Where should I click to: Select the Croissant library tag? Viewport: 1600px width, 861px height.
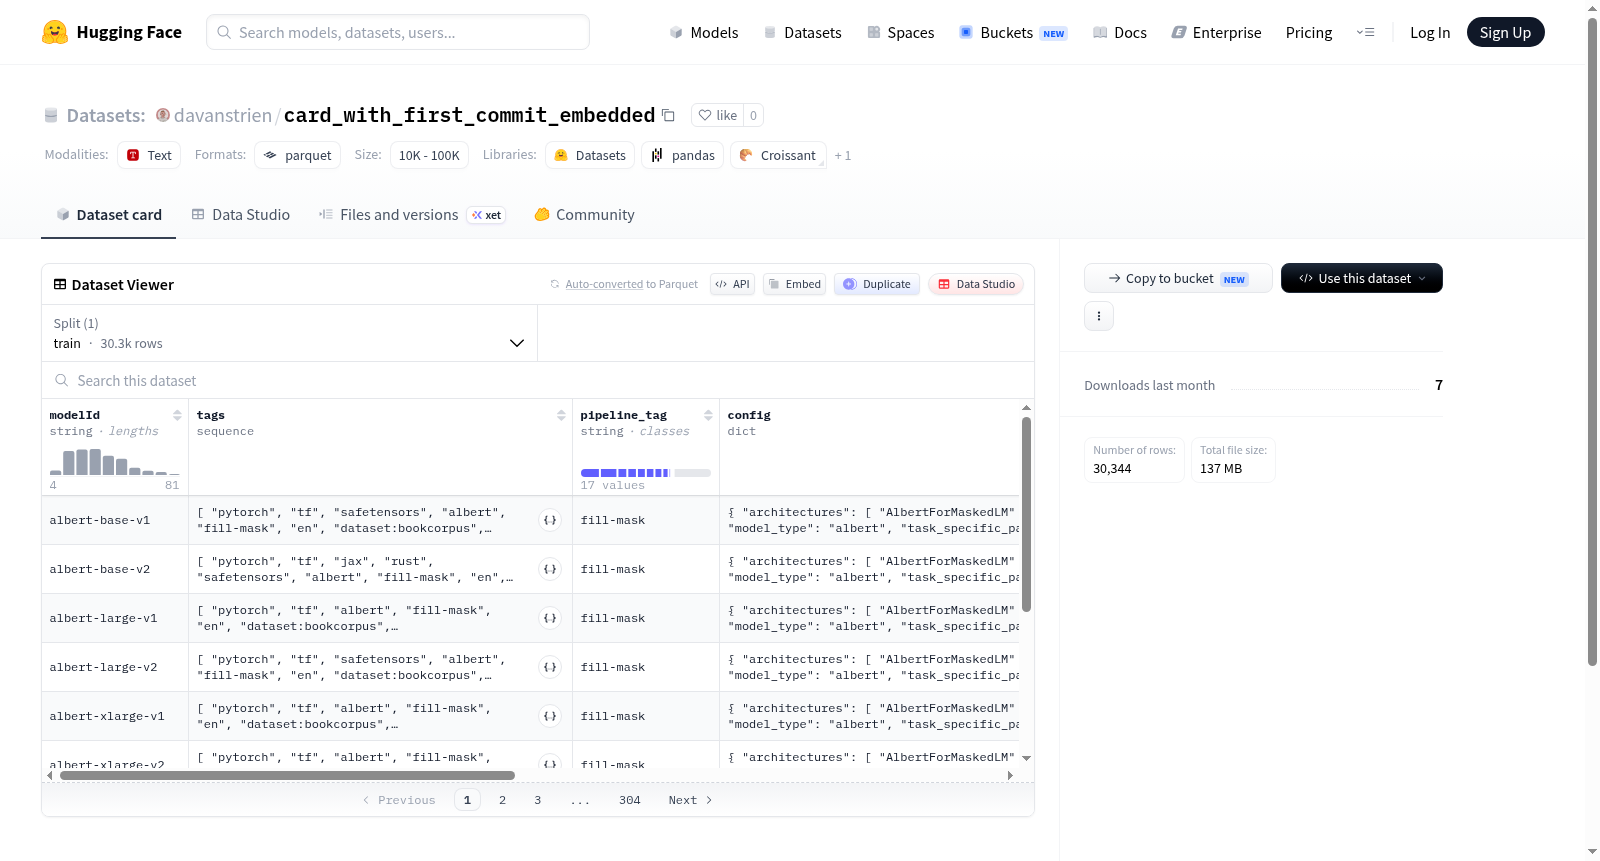pos(778,155)
